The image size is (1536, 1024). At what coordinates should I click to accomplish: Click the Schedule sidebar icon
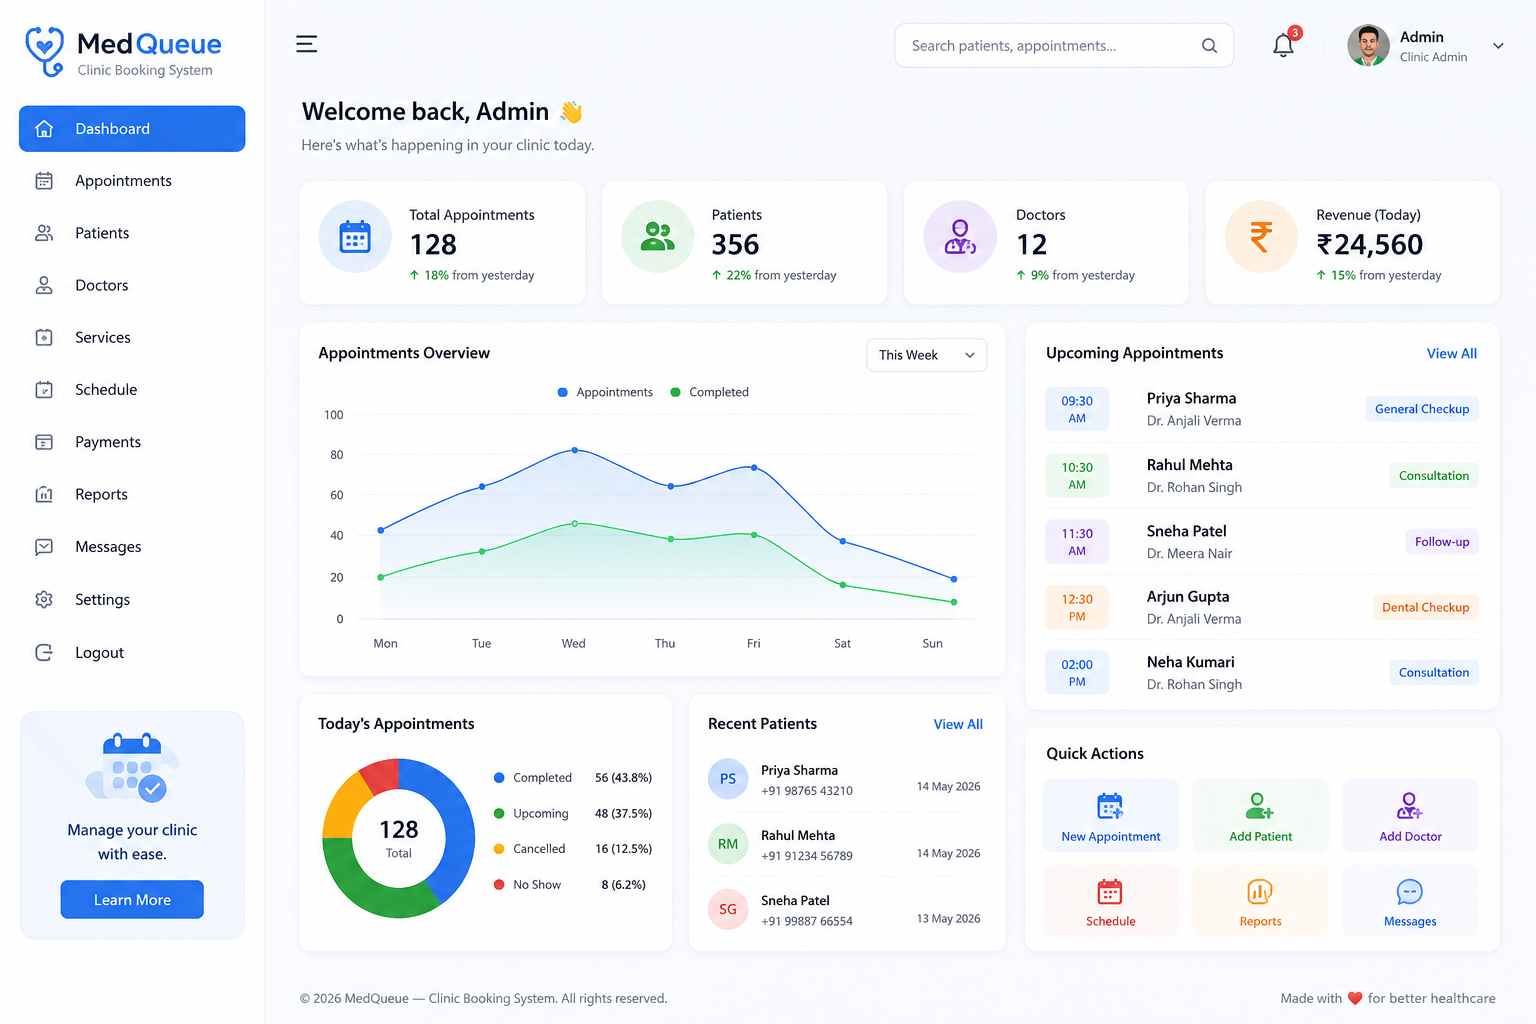point(44,390)
